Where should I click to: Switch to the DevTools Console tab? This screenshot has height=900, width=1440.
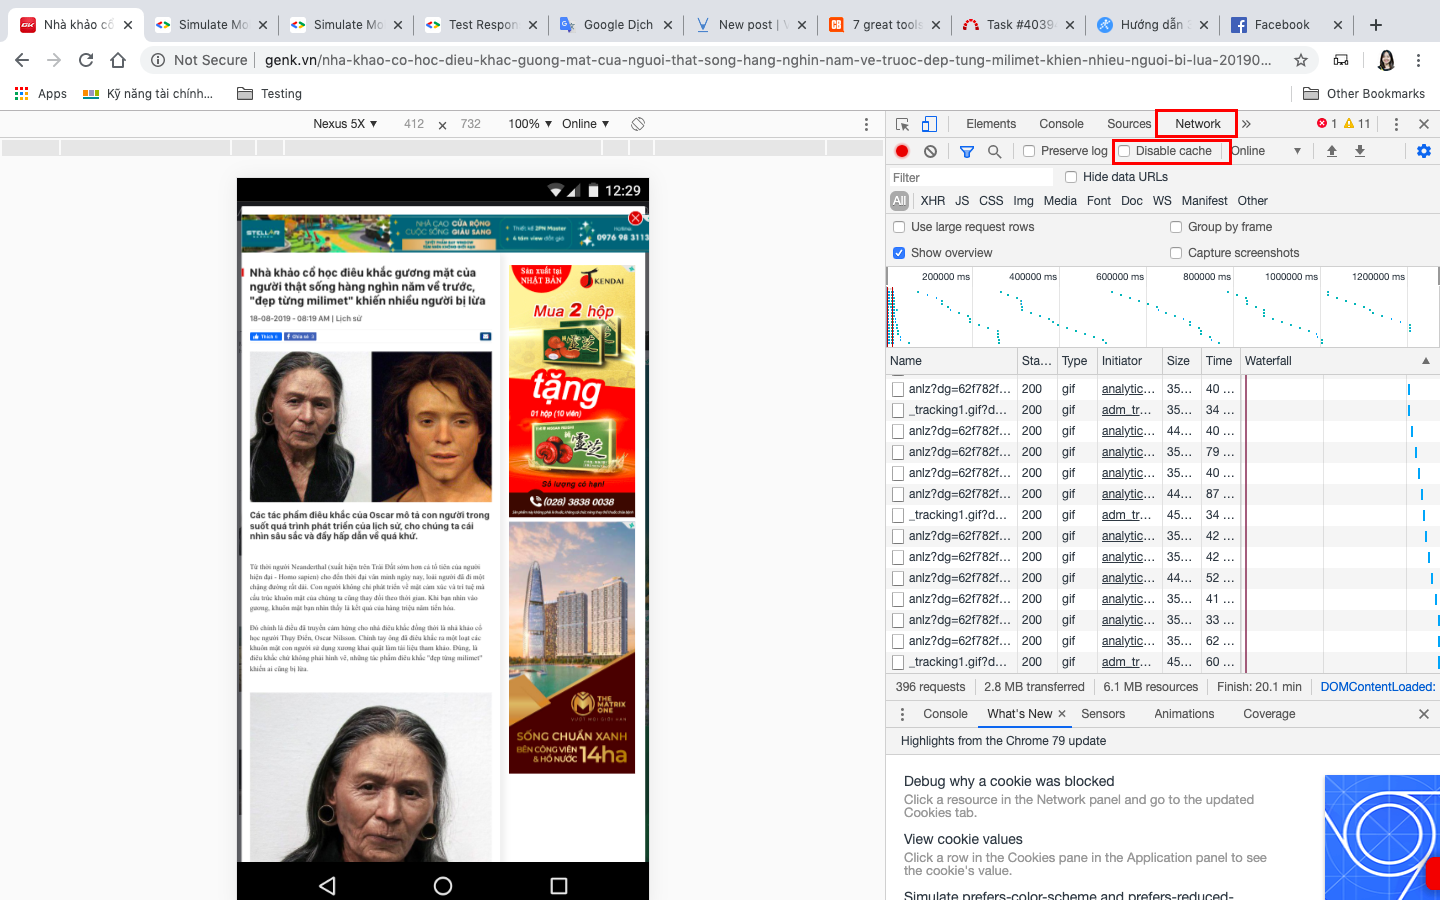coord(1061,124)
